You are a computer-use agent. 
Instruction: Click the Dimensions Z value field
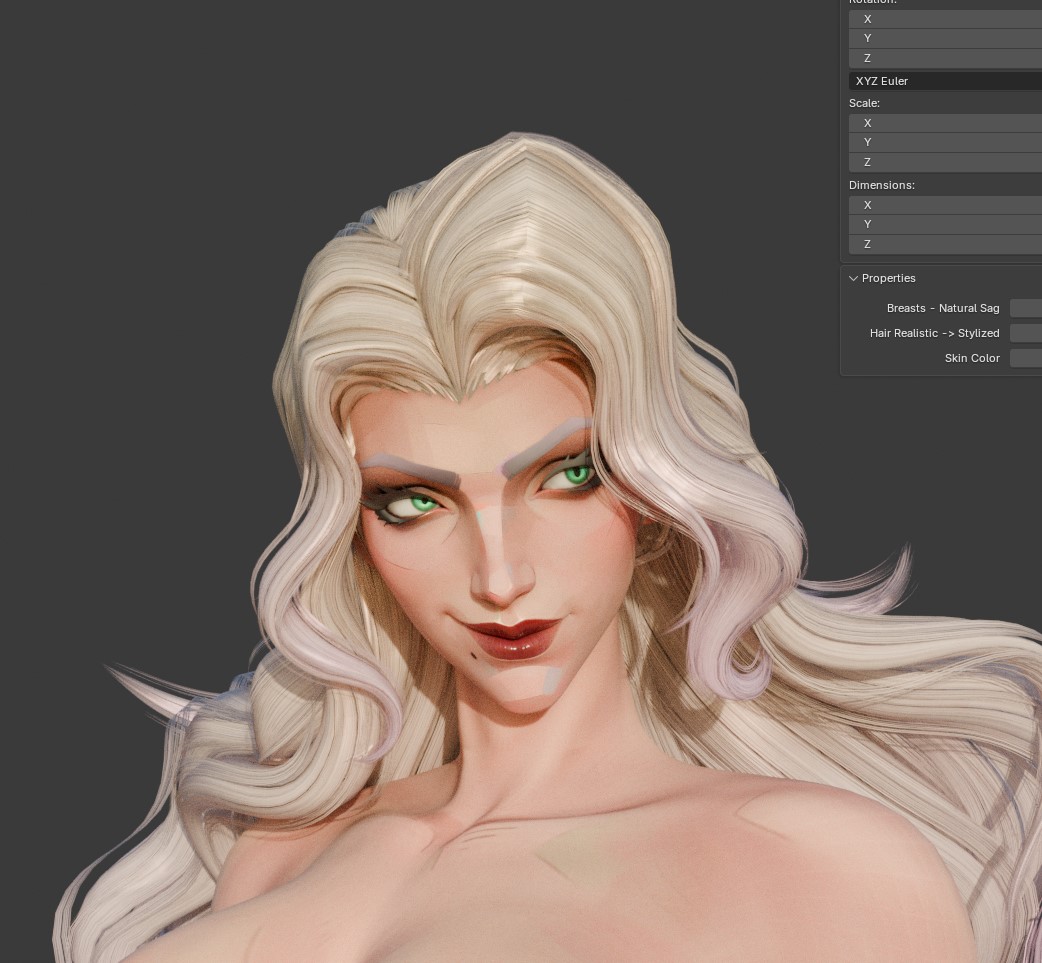(x=945, y=245)
